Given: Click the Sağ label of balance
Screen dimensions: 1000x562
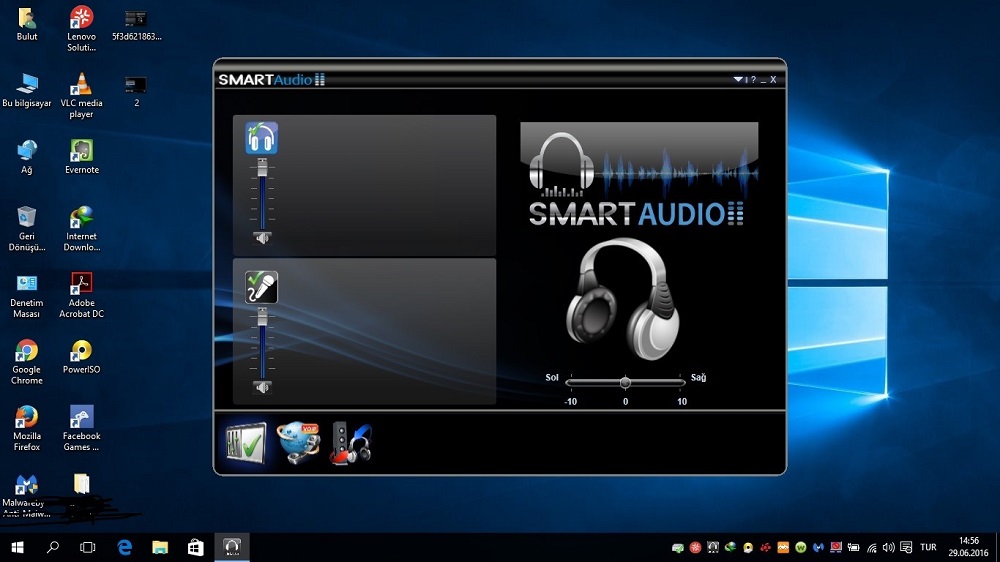Looking at the screenshot, I should click(x=698, y=378).
